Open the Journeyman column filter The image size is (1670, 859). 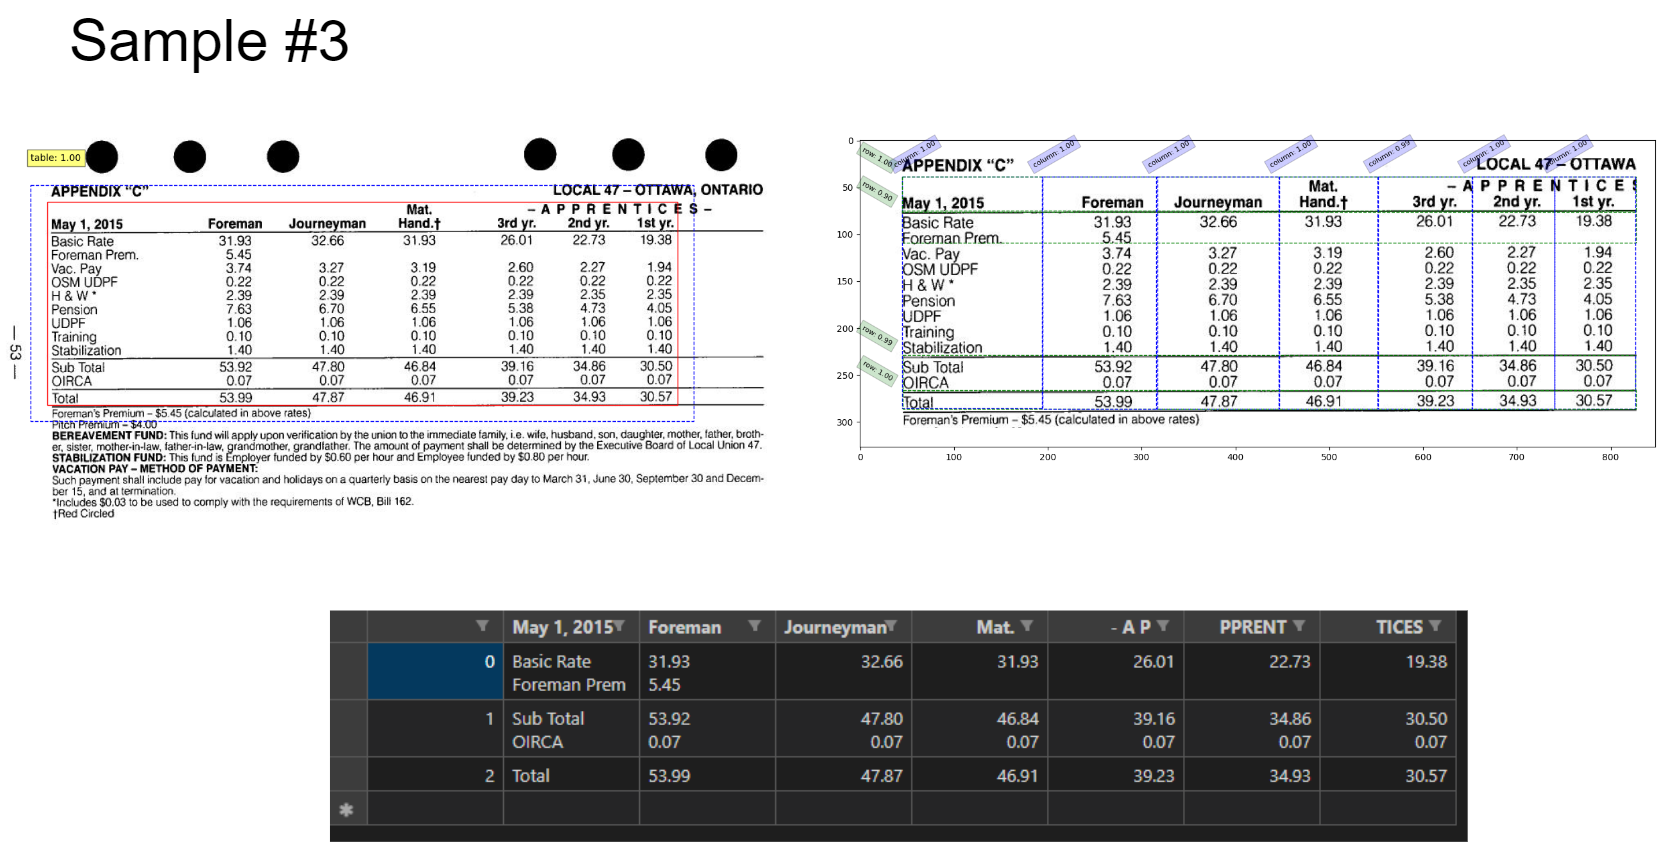pyautogui.click(x=891, y=626)
